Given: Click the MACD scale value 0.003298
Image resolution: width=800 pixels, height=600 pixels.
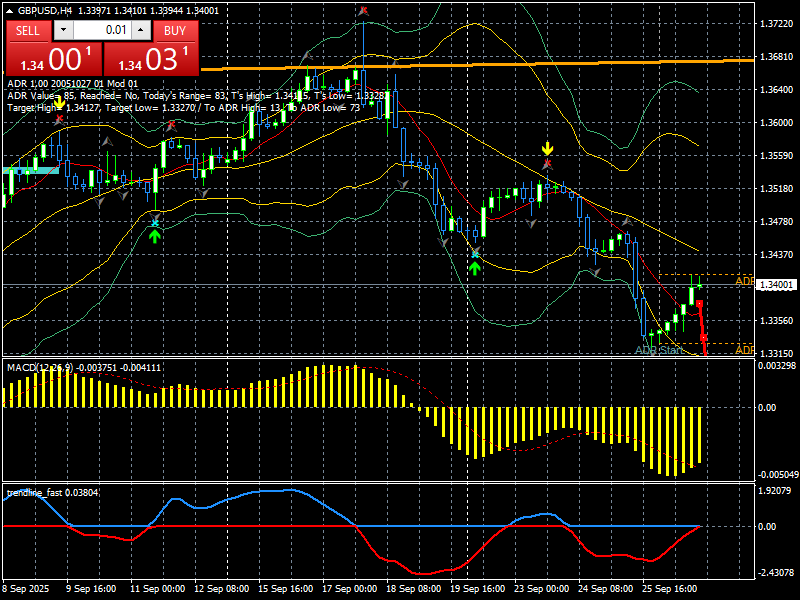Looking at the screenshot, I should pyautogui.click(x=777, y=366).
